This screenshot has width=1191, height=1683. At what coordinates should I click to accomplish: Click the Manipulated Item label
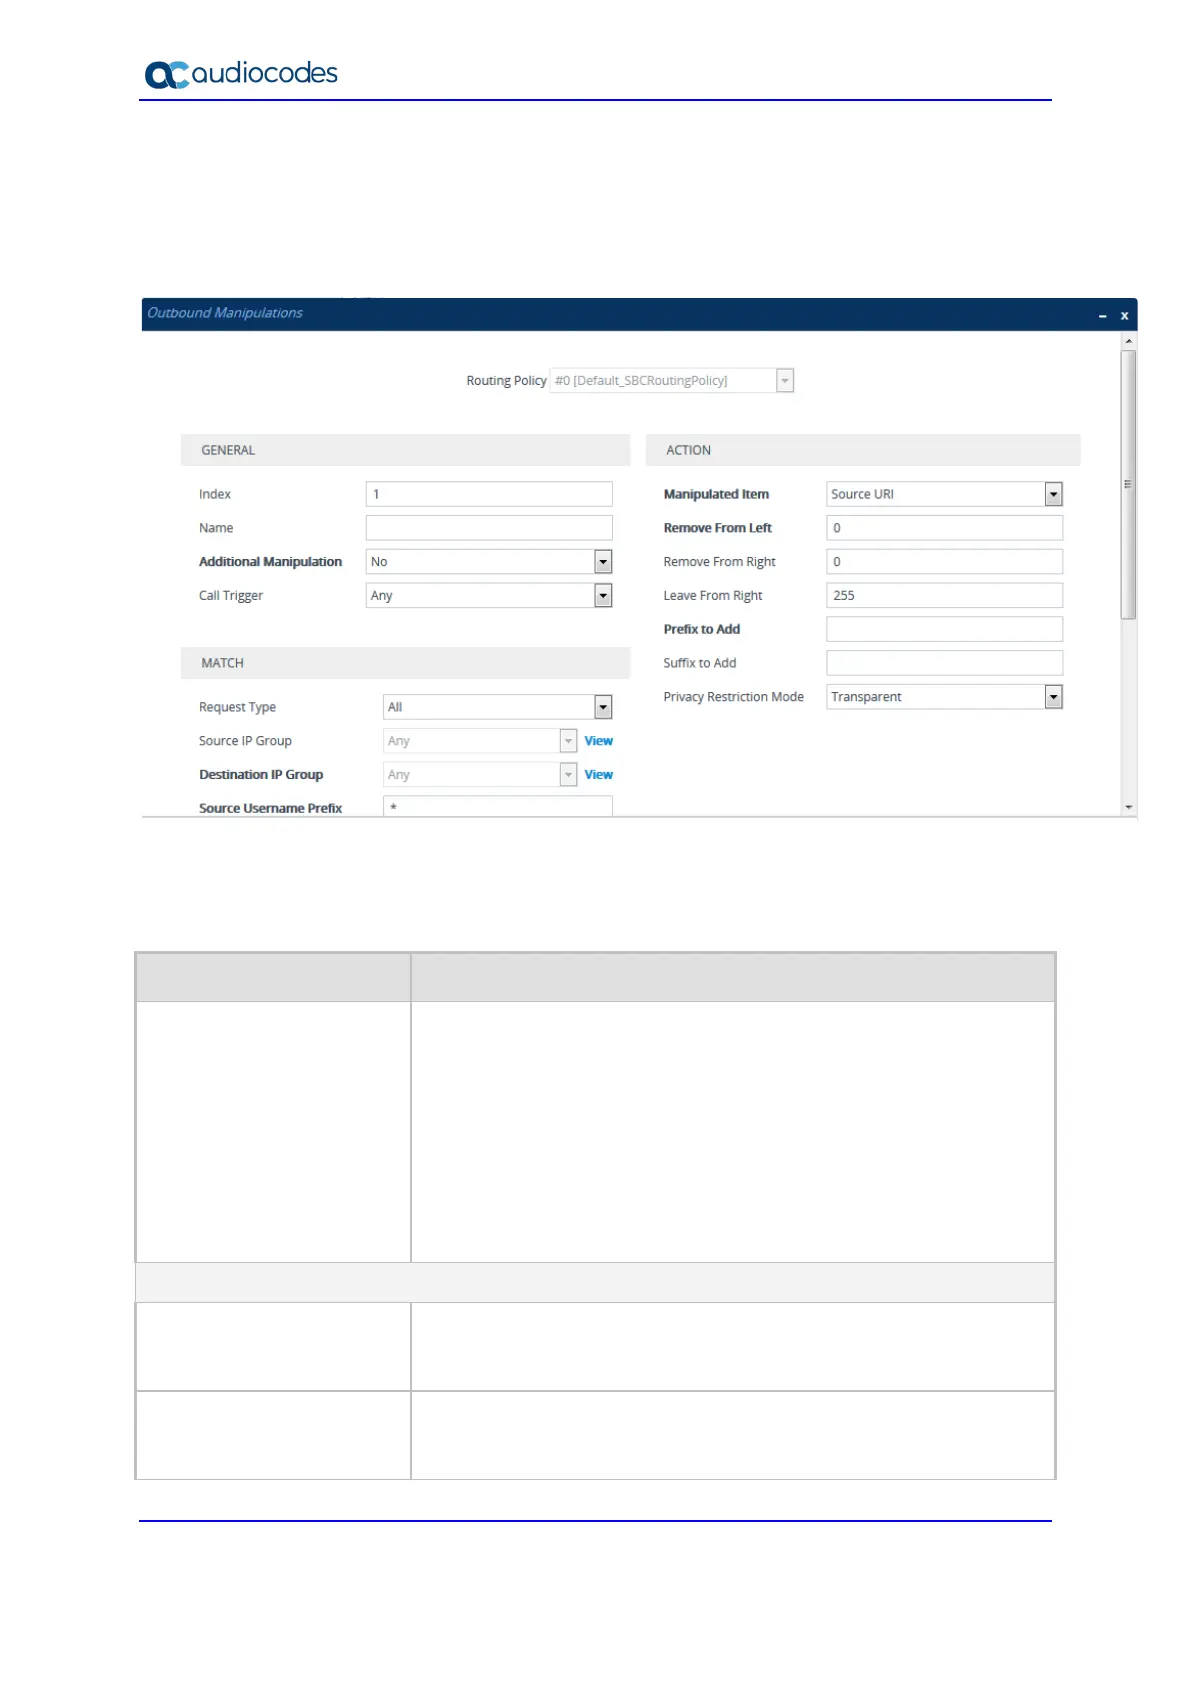click(x=716, y=494)
